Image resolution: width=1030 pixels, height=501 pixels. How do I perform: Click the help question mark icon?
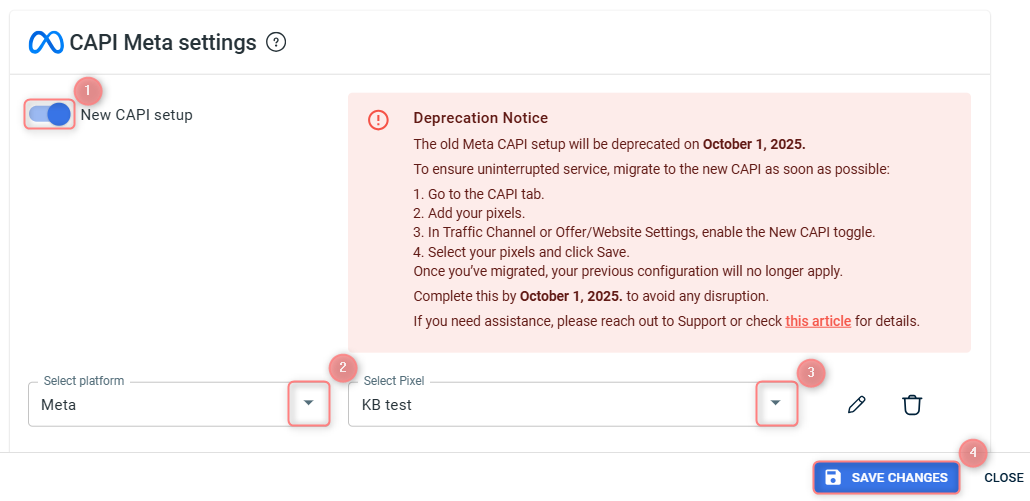[277, 43]
